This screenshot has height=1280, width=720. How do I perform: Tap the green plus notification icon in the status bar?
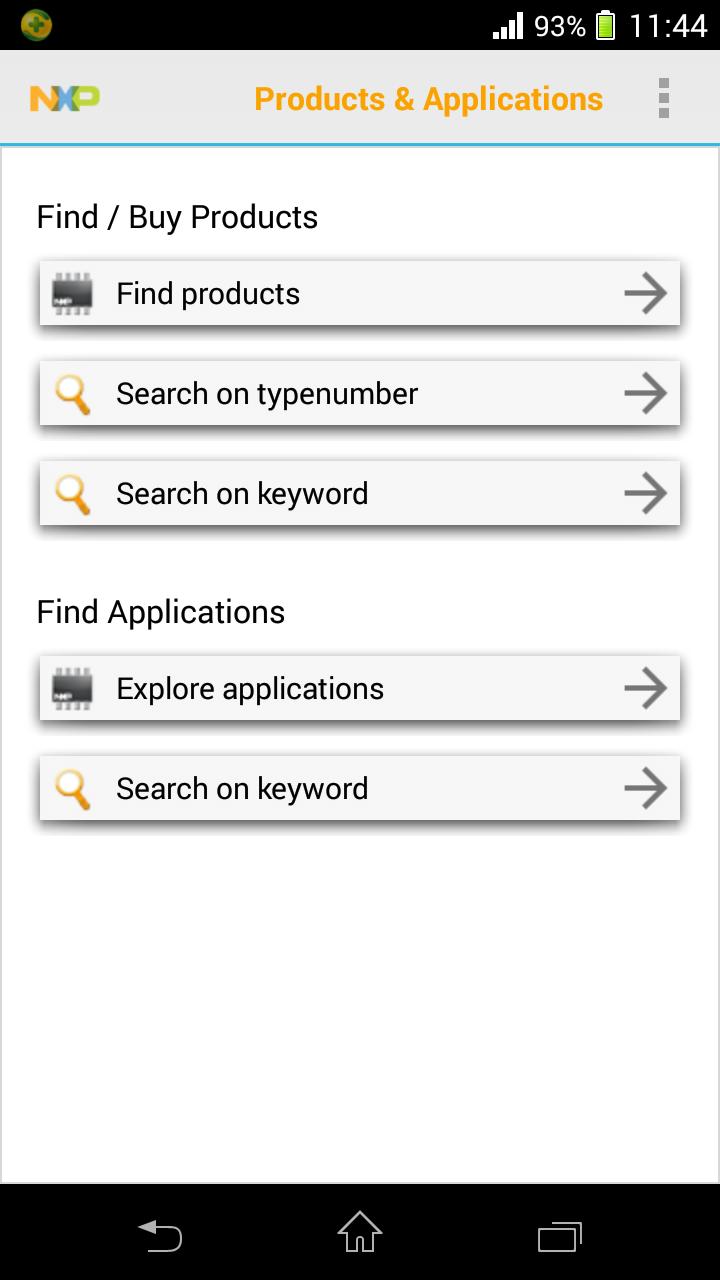(36, 25)
